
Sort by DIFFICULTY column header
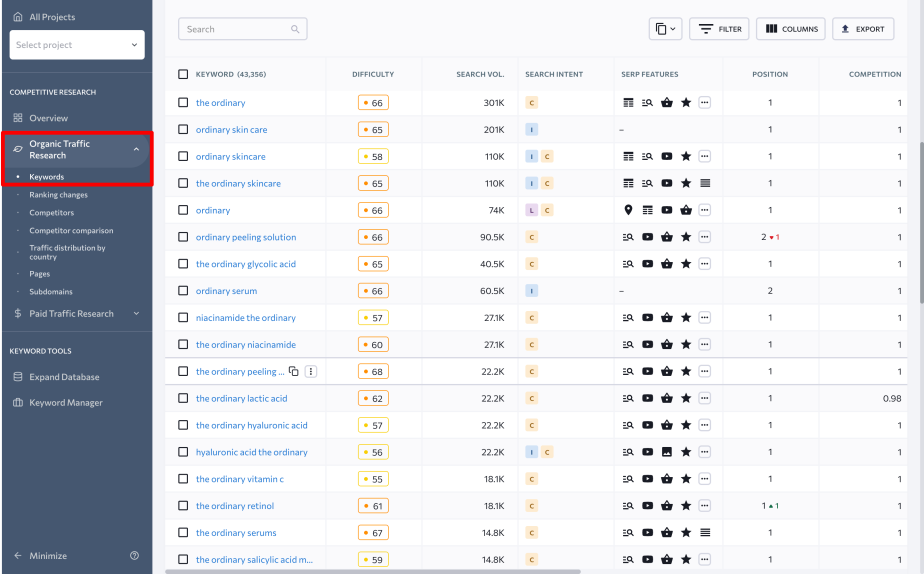click(x=373, y=74)
